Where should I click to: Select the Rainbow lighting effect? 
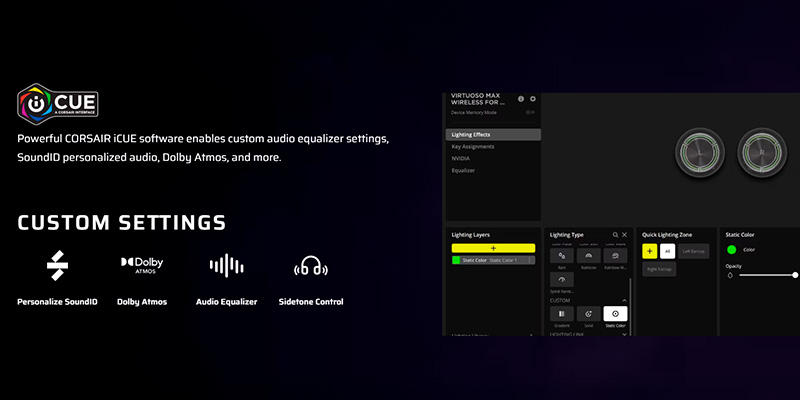[588, 256]
